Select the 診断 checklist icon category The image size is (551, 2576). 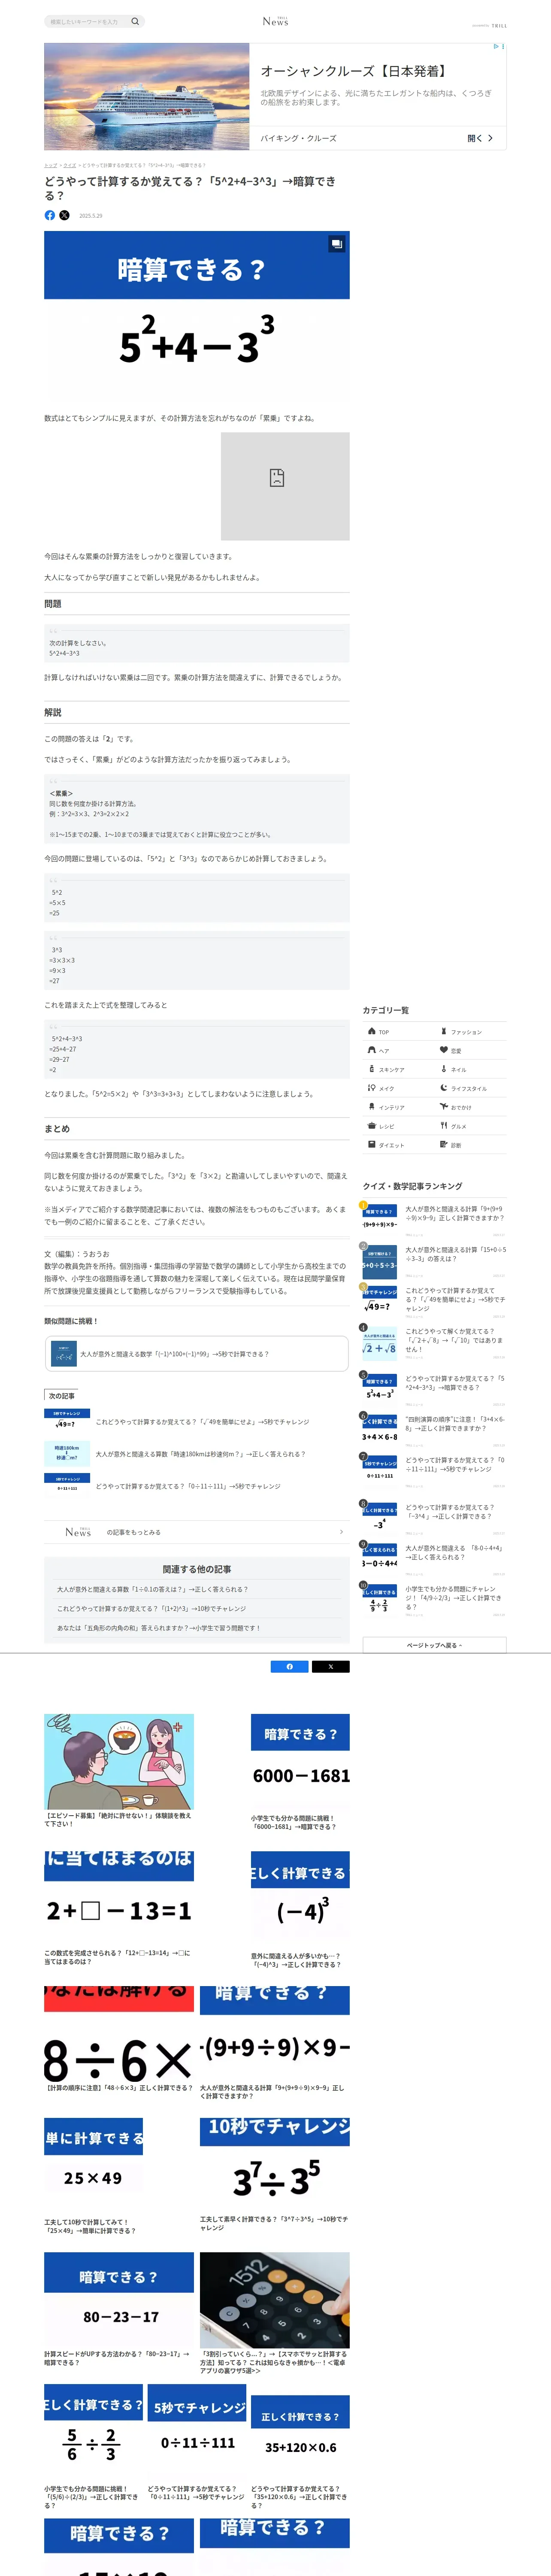pyautogui.click(x=444, y=1145)
